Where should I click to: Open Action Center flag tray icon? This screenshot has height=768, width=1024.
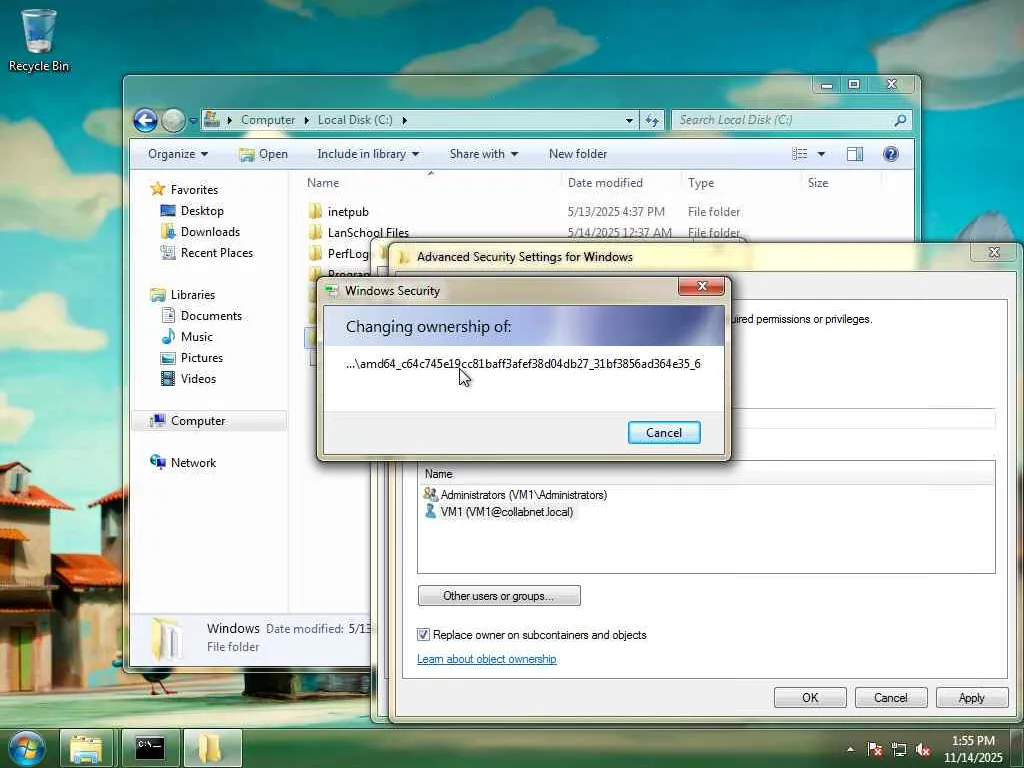(x=874, y=749)
